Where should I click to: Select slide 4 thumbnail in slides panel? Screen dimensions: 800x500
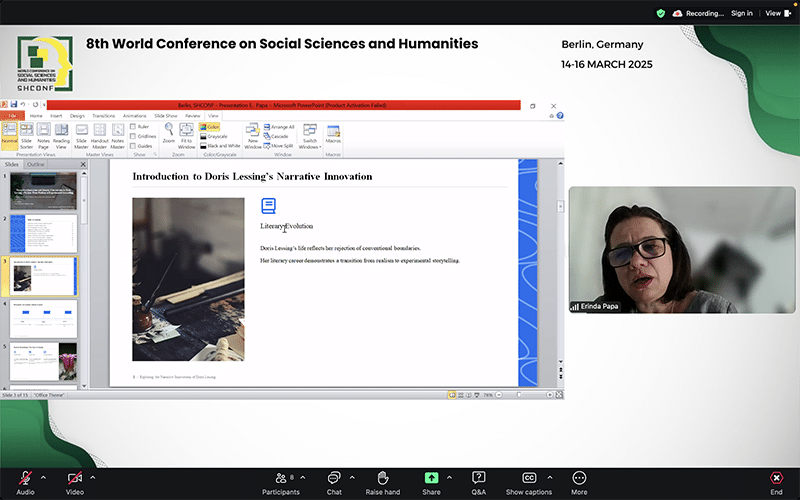(x=43, y=318)
